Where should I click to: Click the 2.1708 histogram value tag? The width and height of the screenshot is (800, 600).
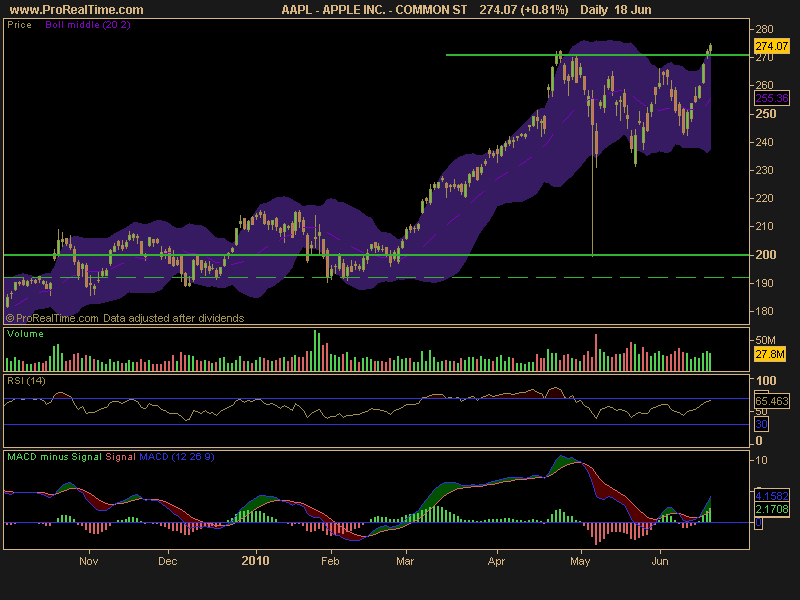click(771, 509)
